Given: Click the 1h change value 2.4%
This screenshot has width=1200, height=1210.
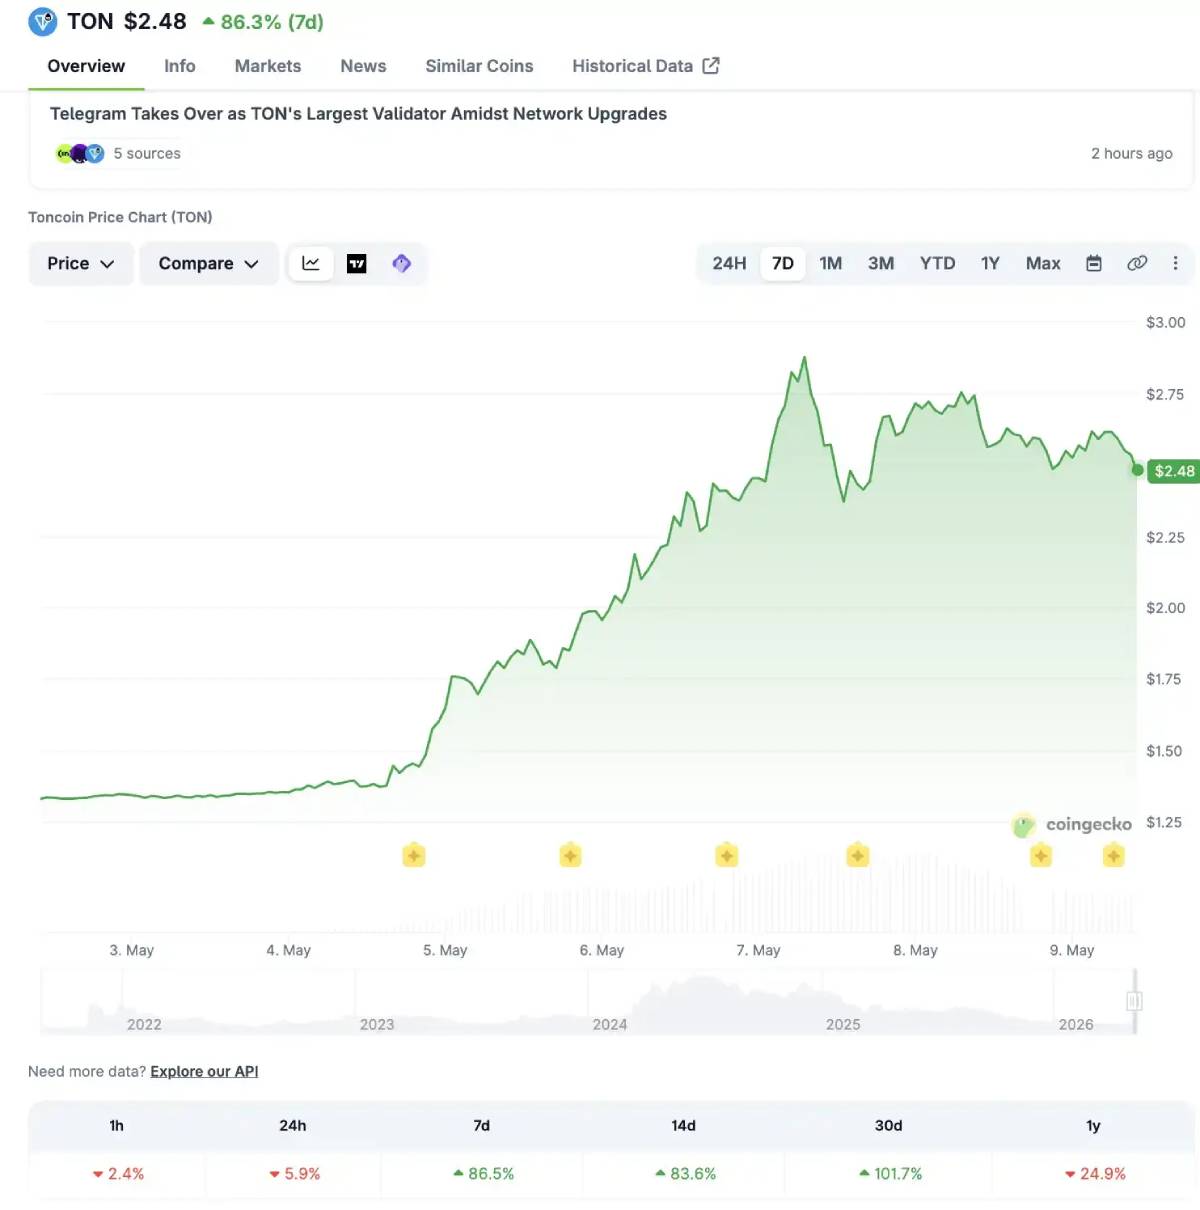Looking at the screenshot, I should pos(118,1173).
